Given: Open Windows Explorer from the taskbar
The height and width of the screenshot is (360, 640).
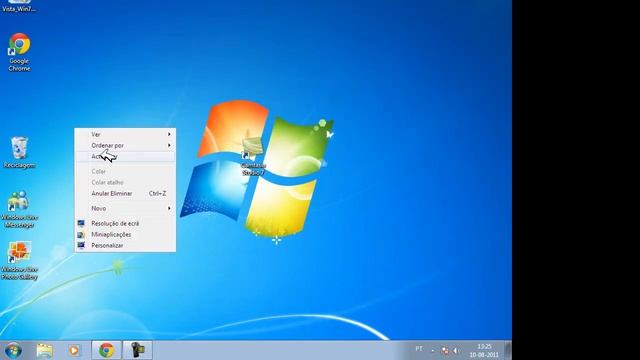Looking at the screenshot, I should pyautogui.click(x=44, y=350).
